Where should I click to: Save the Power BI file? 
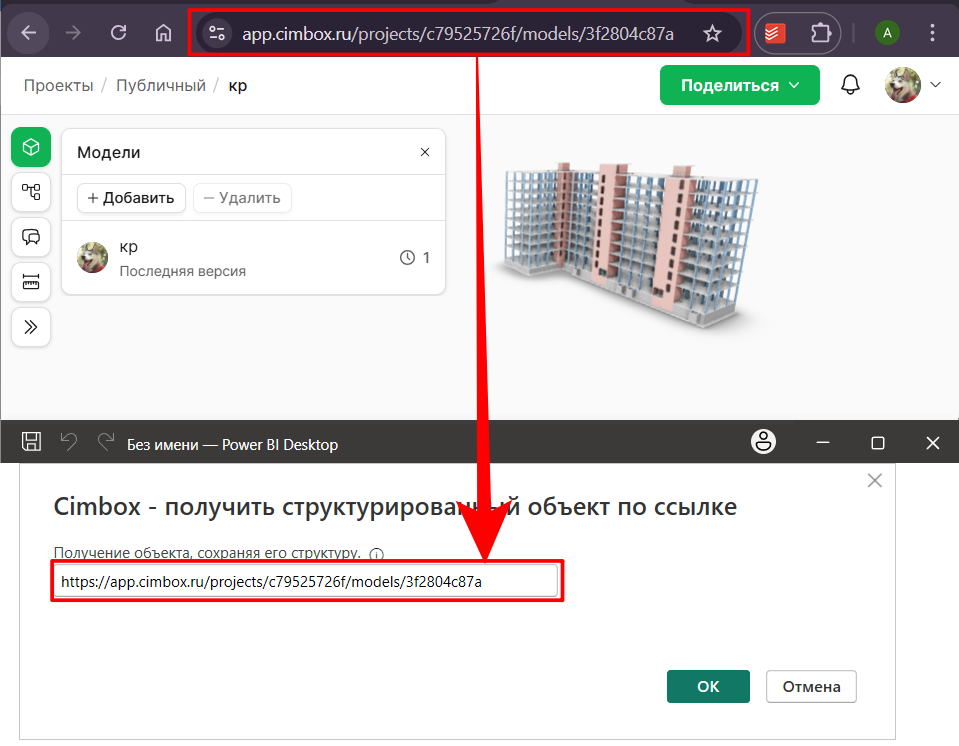(31, 441)
